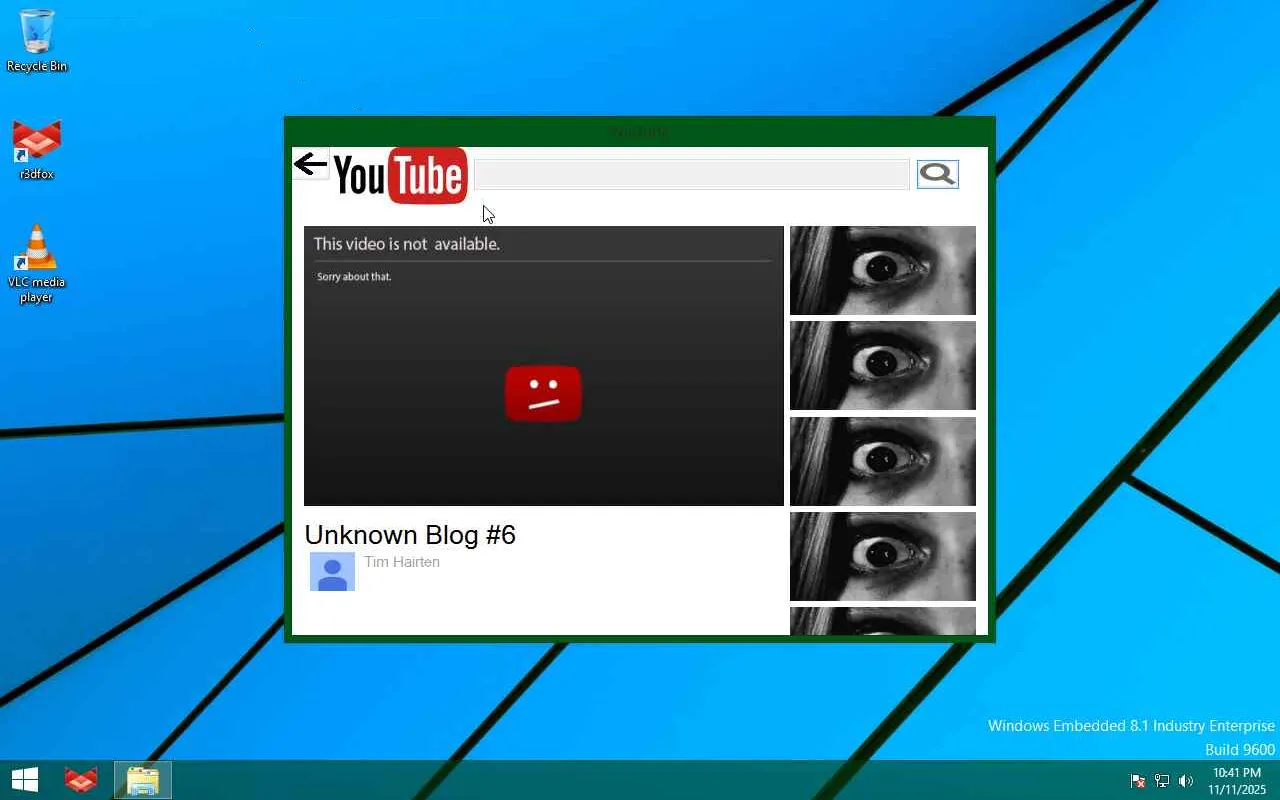The width and height of the screenshot is (1280, 800).
Task: Open the channel name "Tim Hairten"
Action: [402, 562]
